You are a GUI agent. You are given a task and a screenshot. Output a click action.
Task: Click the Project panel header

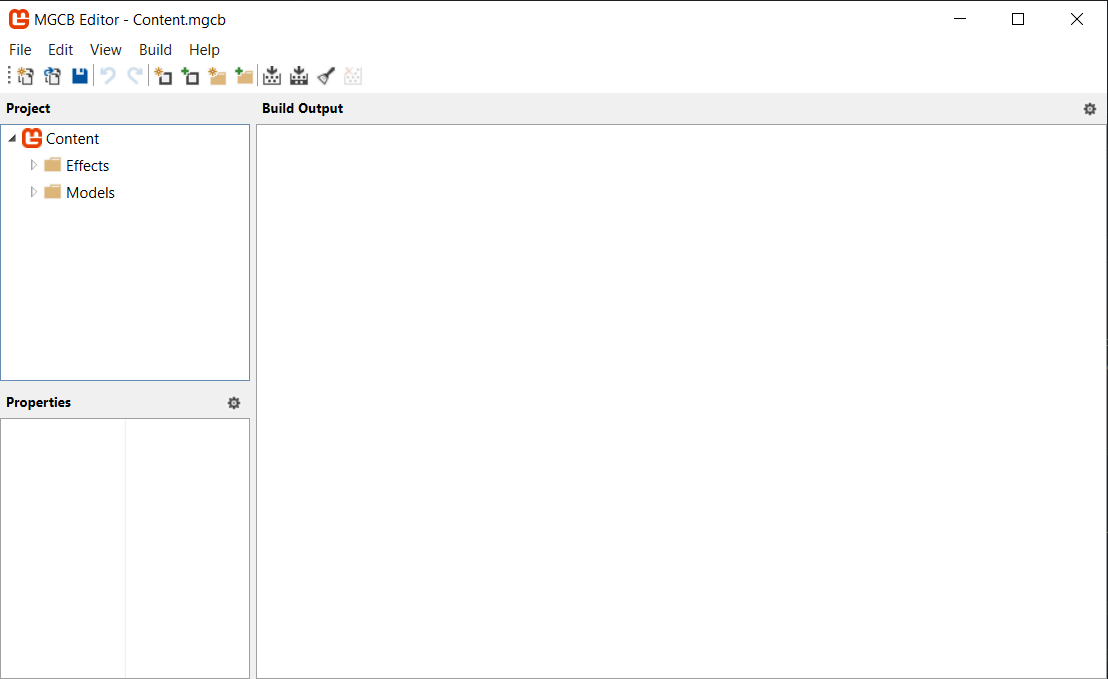pos(28,108)
